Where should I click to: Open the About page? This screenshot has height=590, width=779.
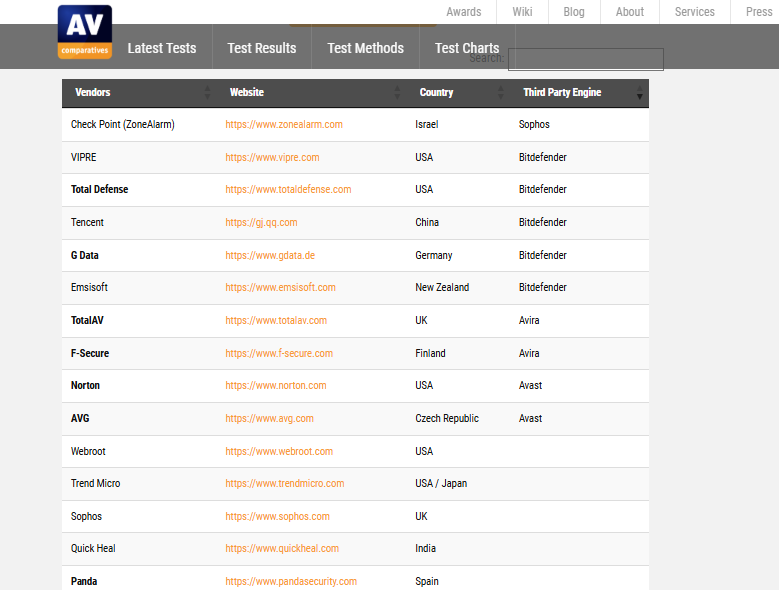click(x=629, y=12)
